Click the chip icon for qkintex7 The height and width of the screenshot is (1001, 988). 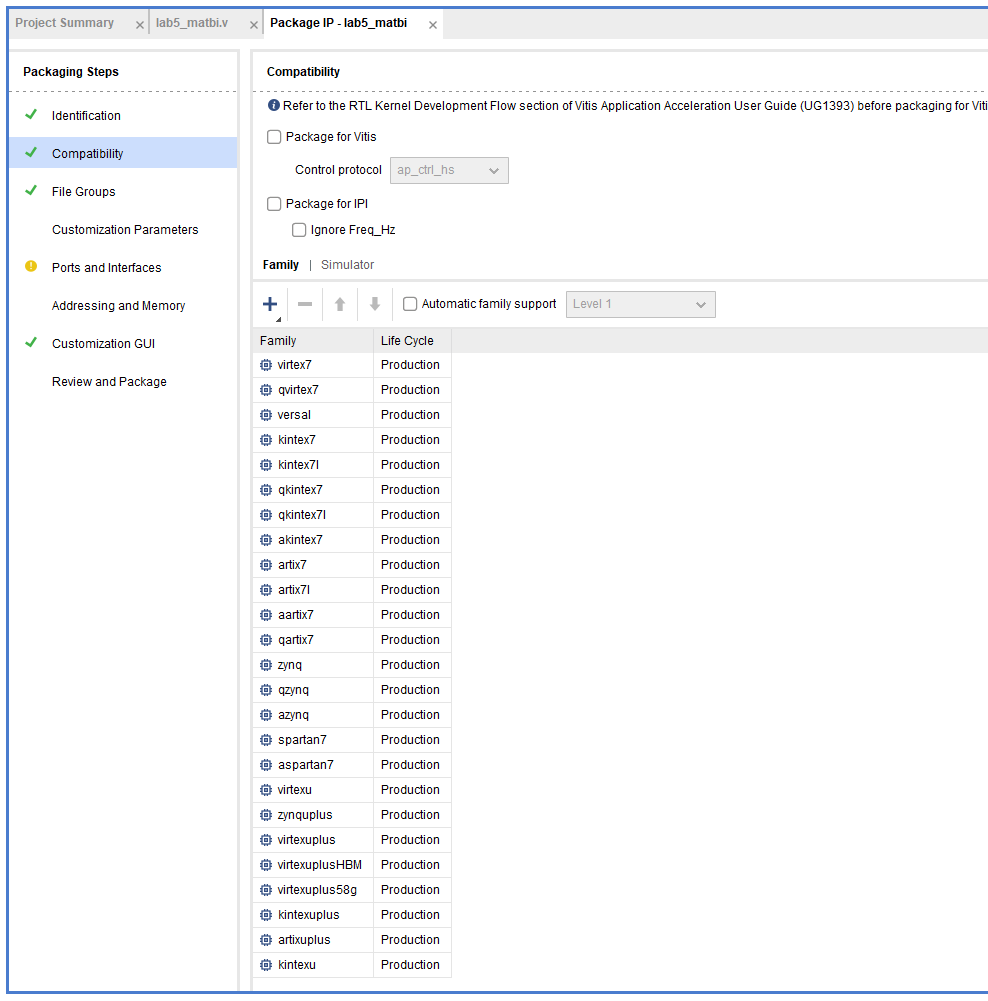pyautogui.click(x=266, y=490)
